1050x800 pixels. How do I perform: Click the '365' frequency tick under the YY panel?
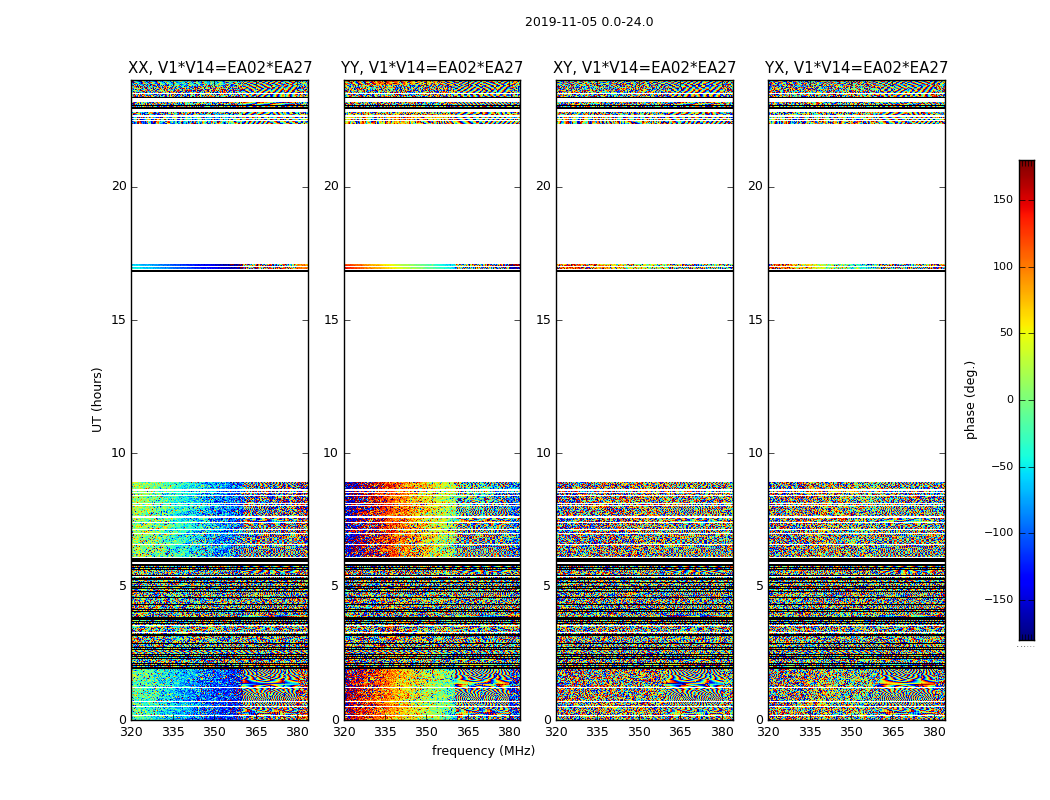tap(468, 732)
